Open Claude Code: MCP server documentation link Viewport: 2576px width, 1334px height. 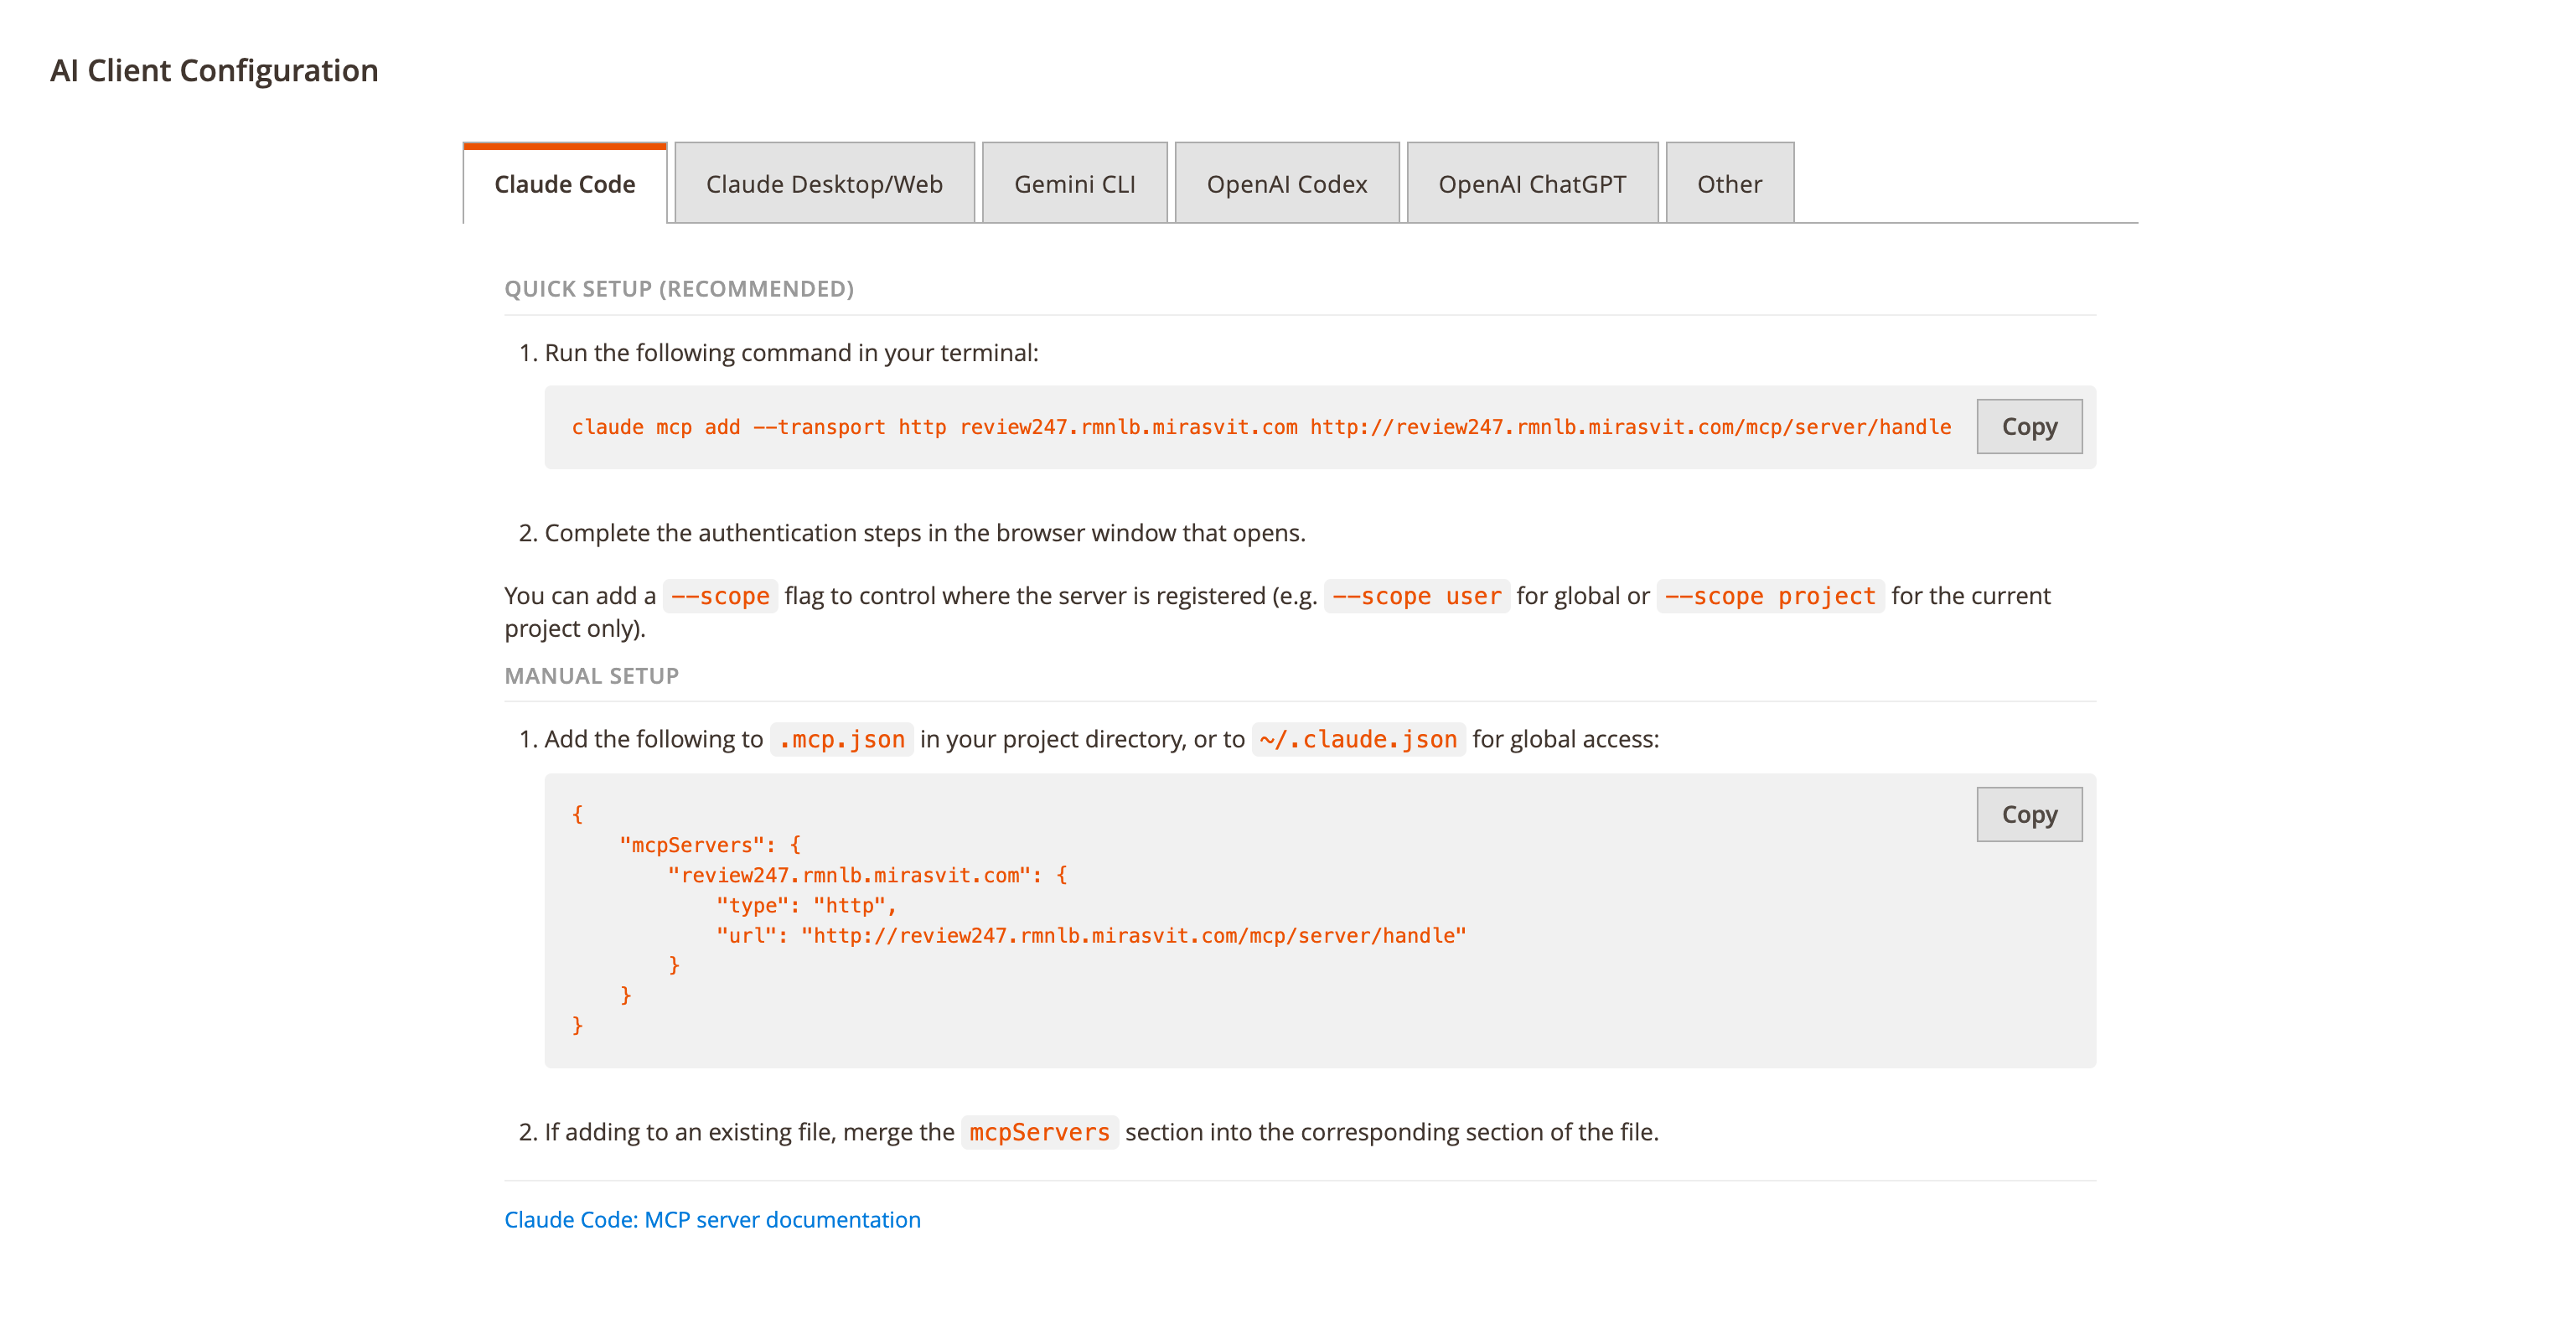[x=712, y=1219]
